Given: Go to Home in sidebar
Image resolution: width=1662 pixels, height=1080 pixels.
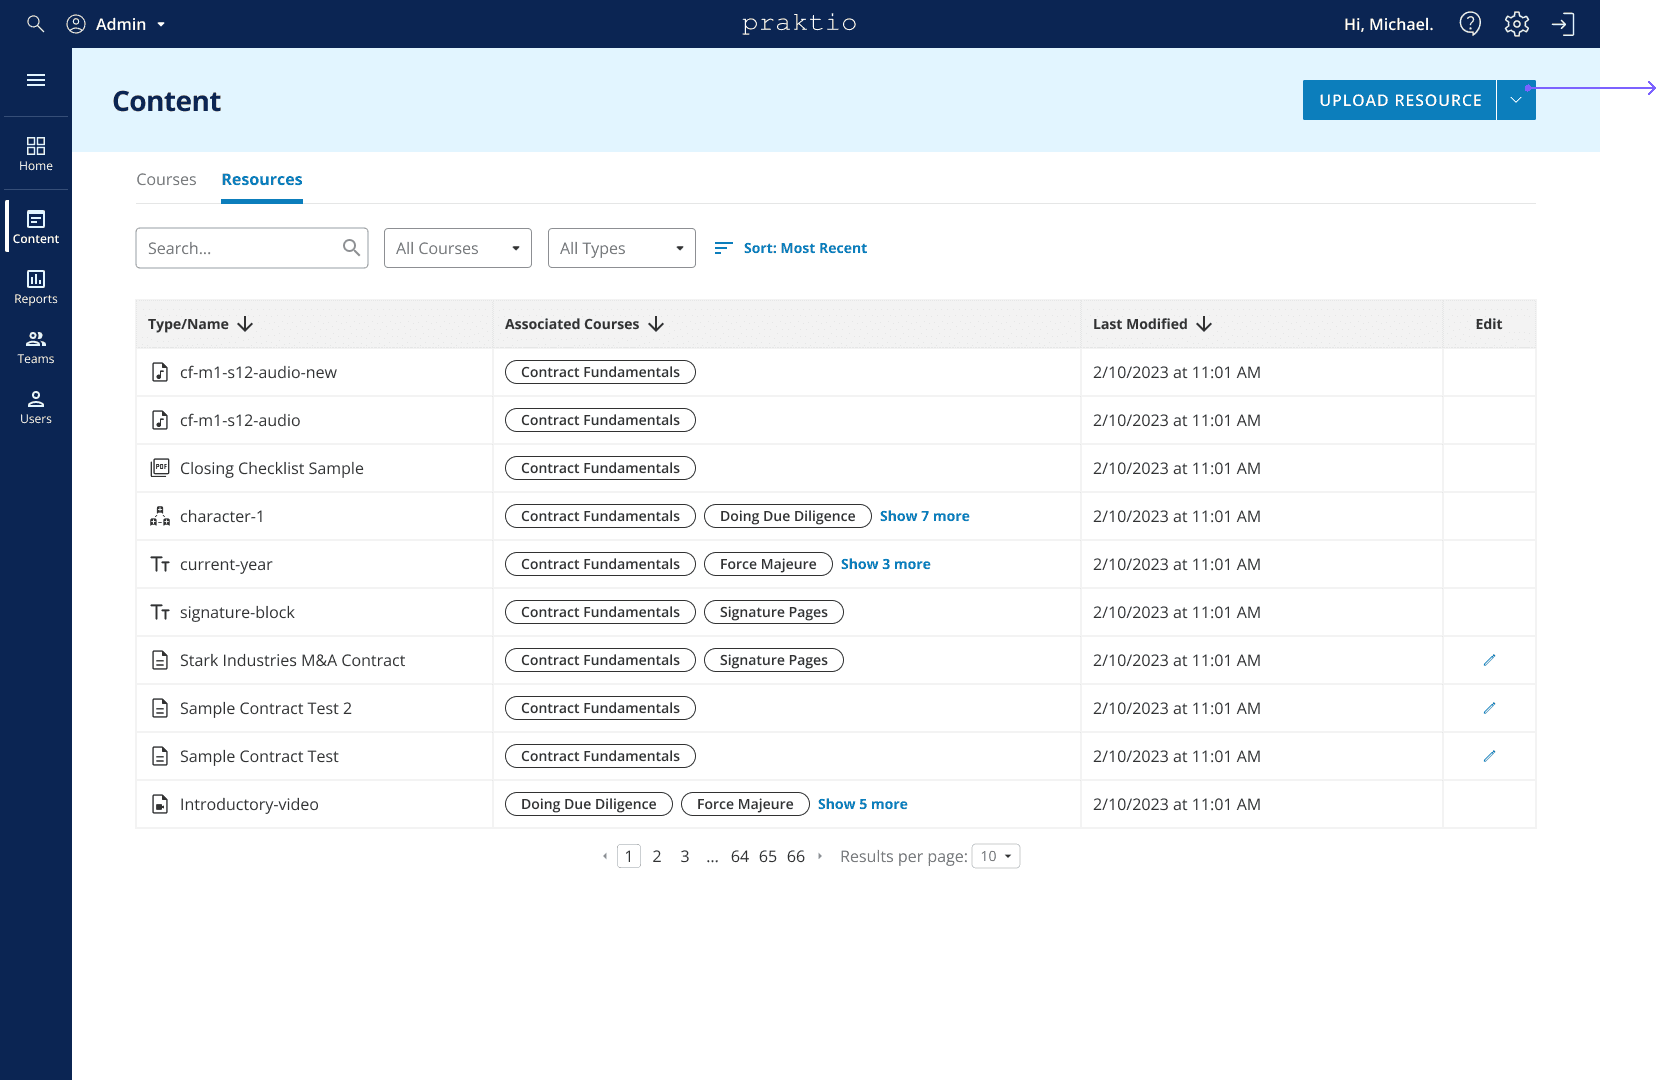Looking at the screenshot, I should click(x=36, y=154).
